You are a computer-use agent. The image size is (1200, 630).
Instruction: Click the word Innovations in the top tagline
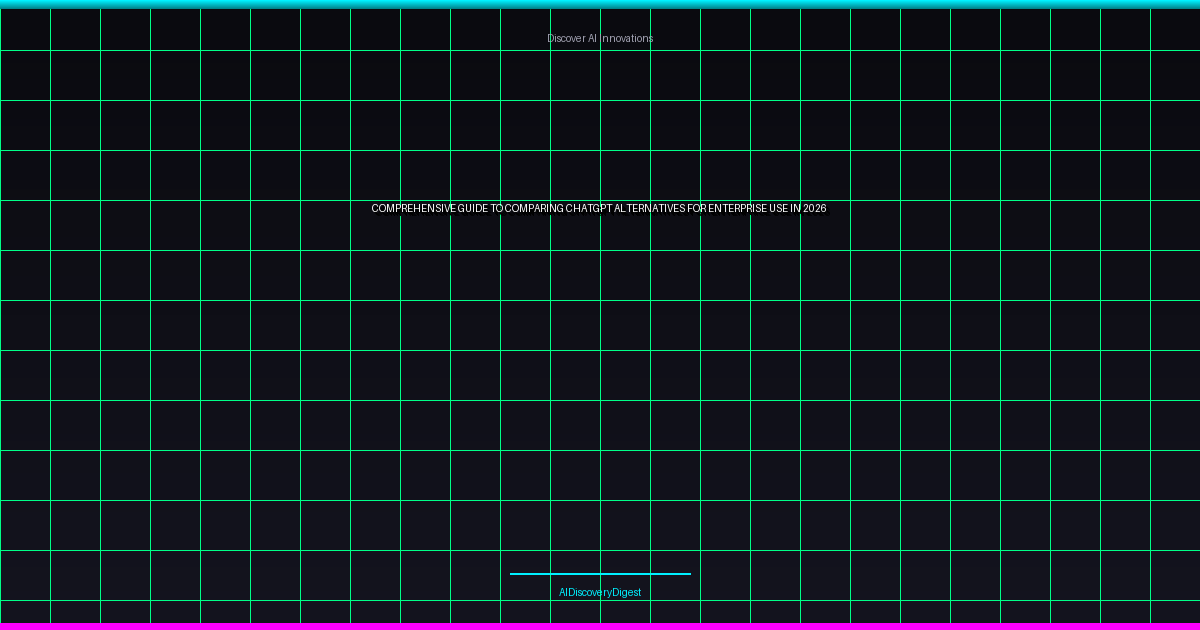(x=627, y=38)
